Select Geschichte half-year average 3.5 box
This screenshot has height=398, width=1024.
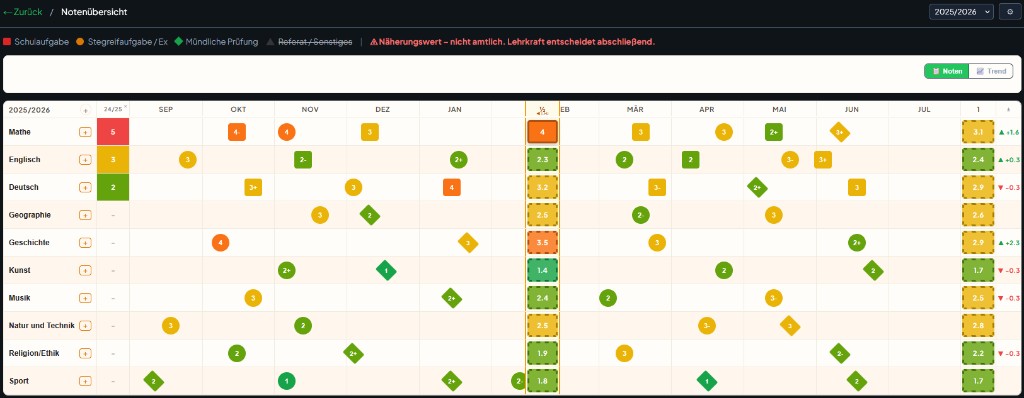(542, 242)
